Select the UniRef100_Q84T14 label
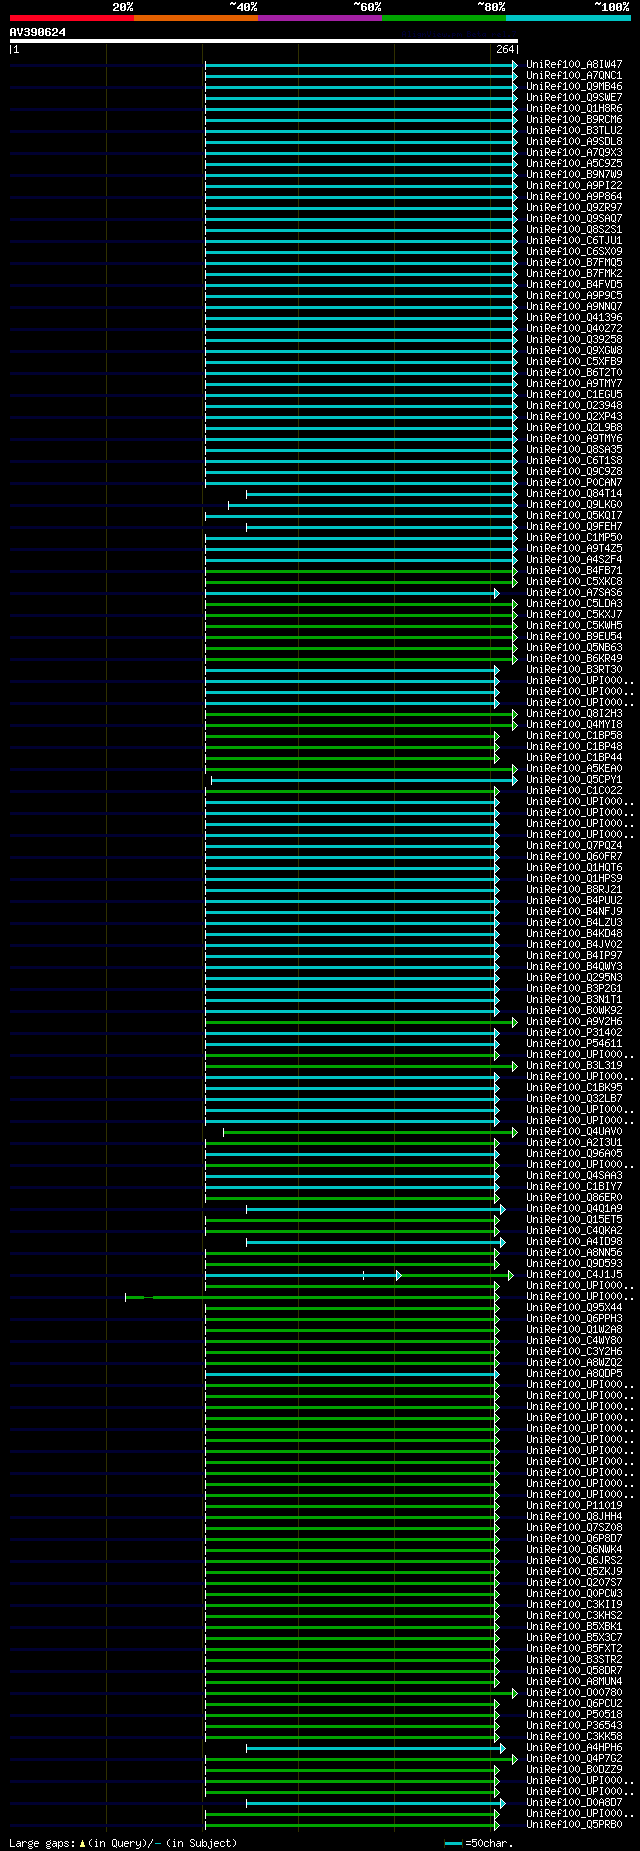This screenshot has height=1851, width=640. click(x=574, y=493)
